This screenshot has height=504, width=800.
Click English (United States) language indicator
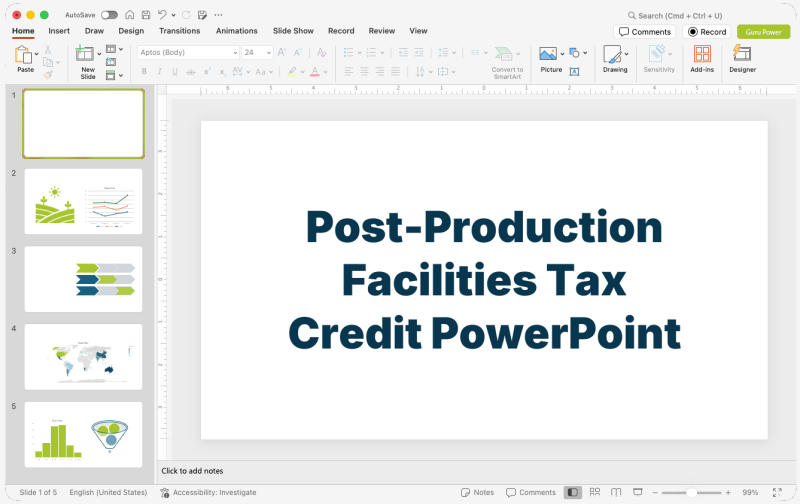[108, 492]
